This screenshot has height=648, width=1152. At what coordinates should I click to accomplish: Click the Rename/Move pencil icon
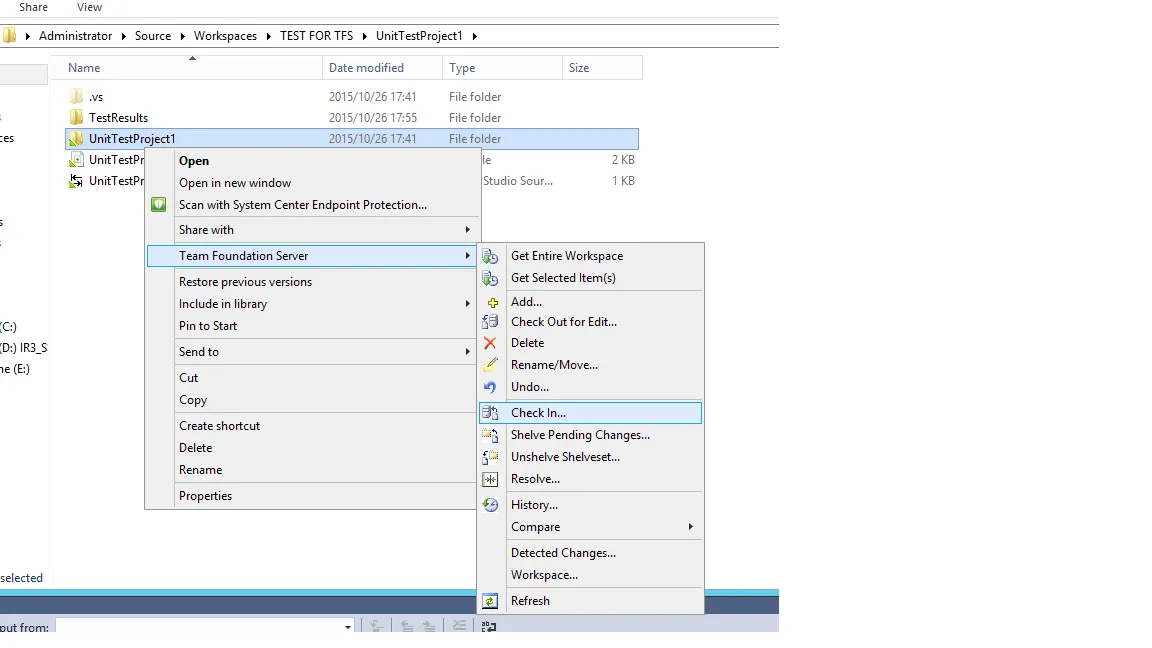pos(490,364)
